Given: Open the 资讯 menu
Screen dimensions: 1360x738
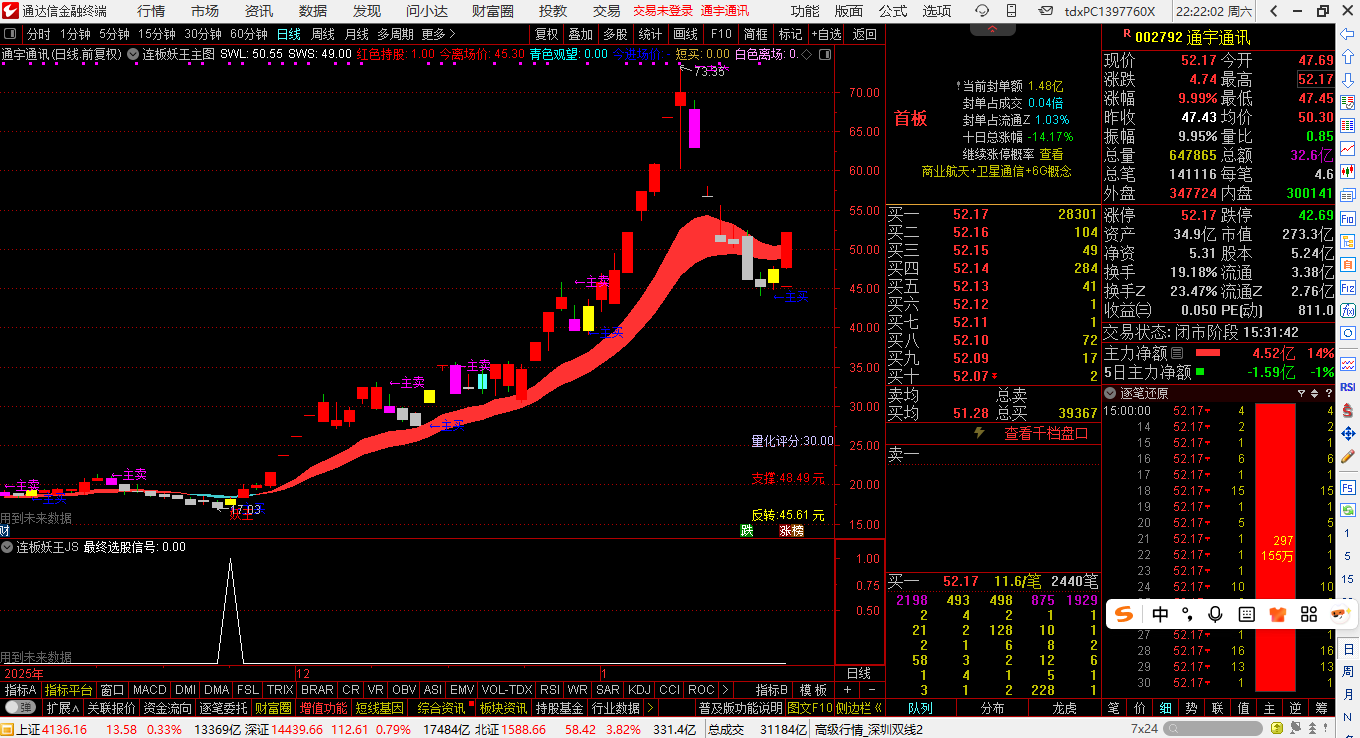Looking at the screenshot, I should [x=259, y=11].
